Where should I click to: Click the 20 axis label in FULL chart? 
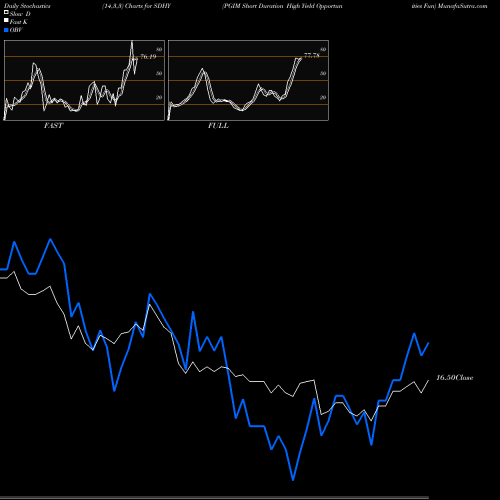[323, 97]
